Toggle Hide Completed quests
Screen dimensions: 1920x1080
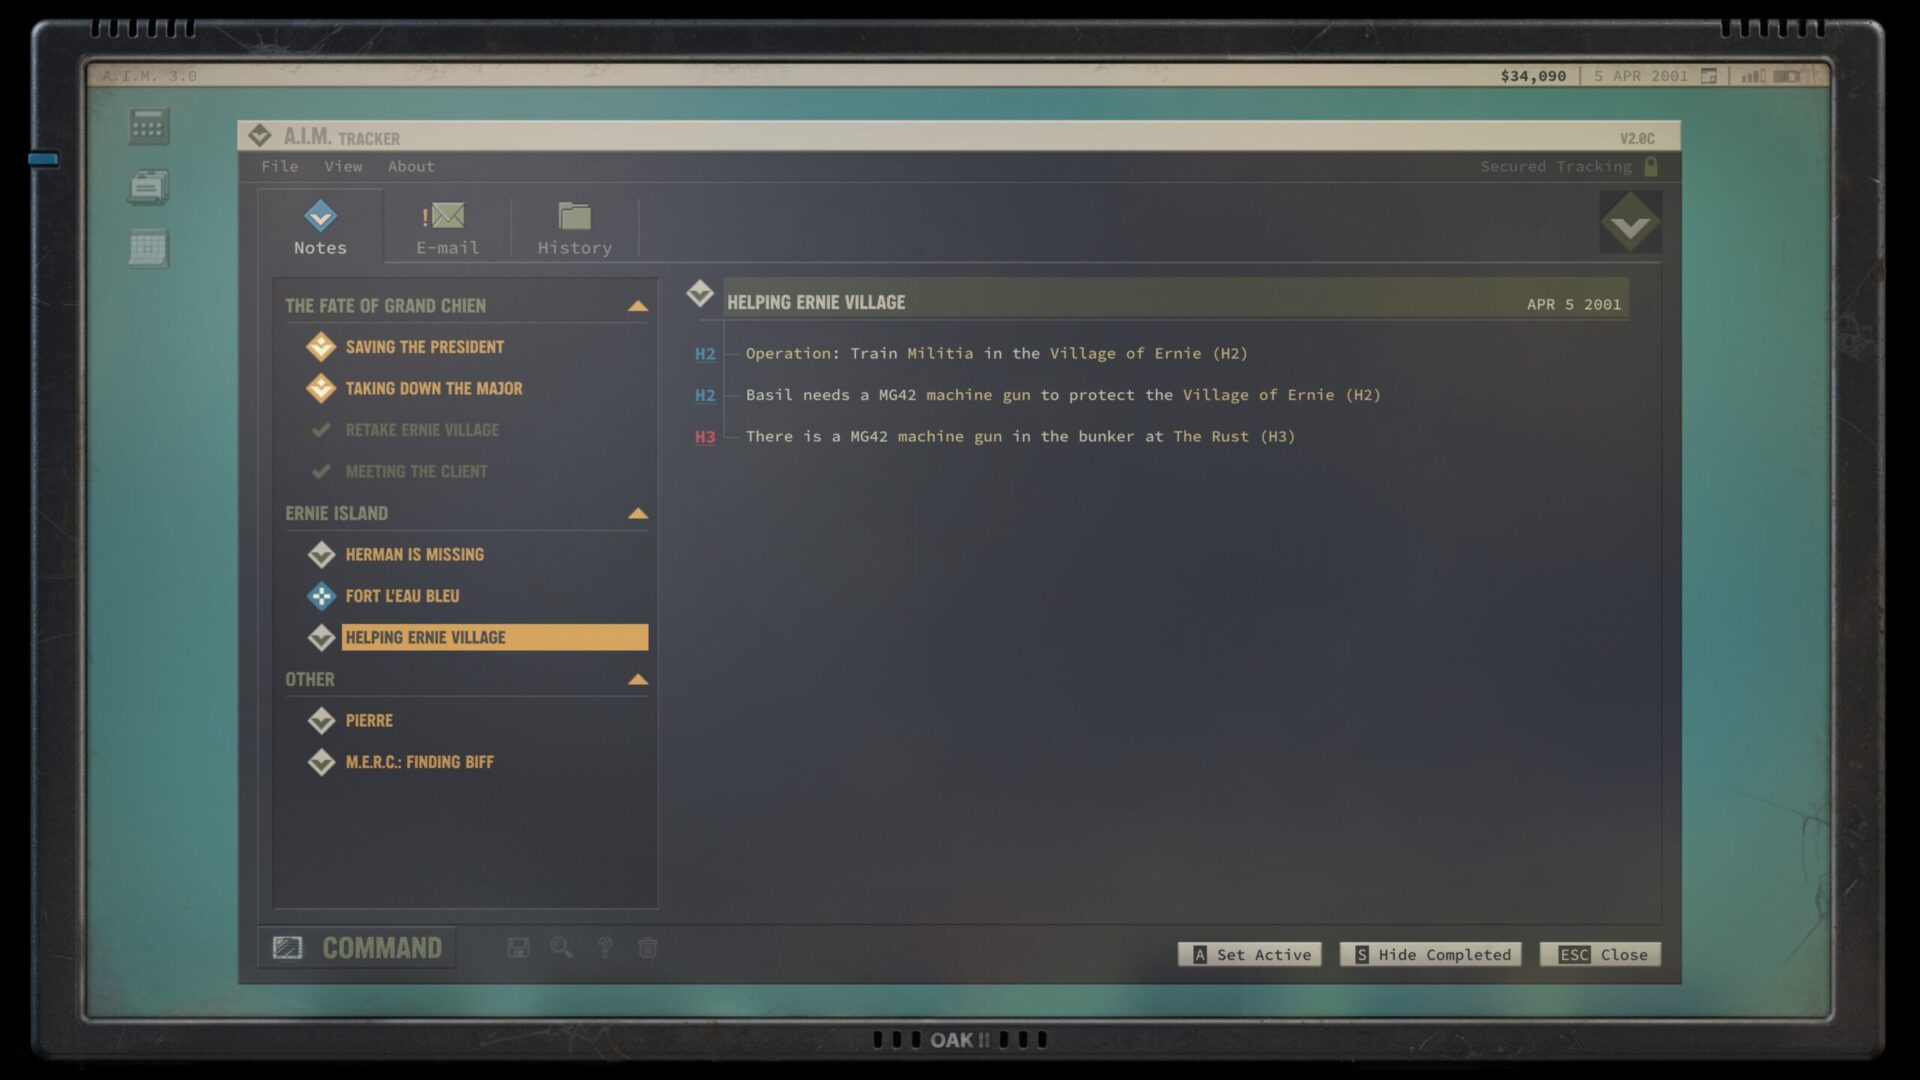coord(1431,955)
